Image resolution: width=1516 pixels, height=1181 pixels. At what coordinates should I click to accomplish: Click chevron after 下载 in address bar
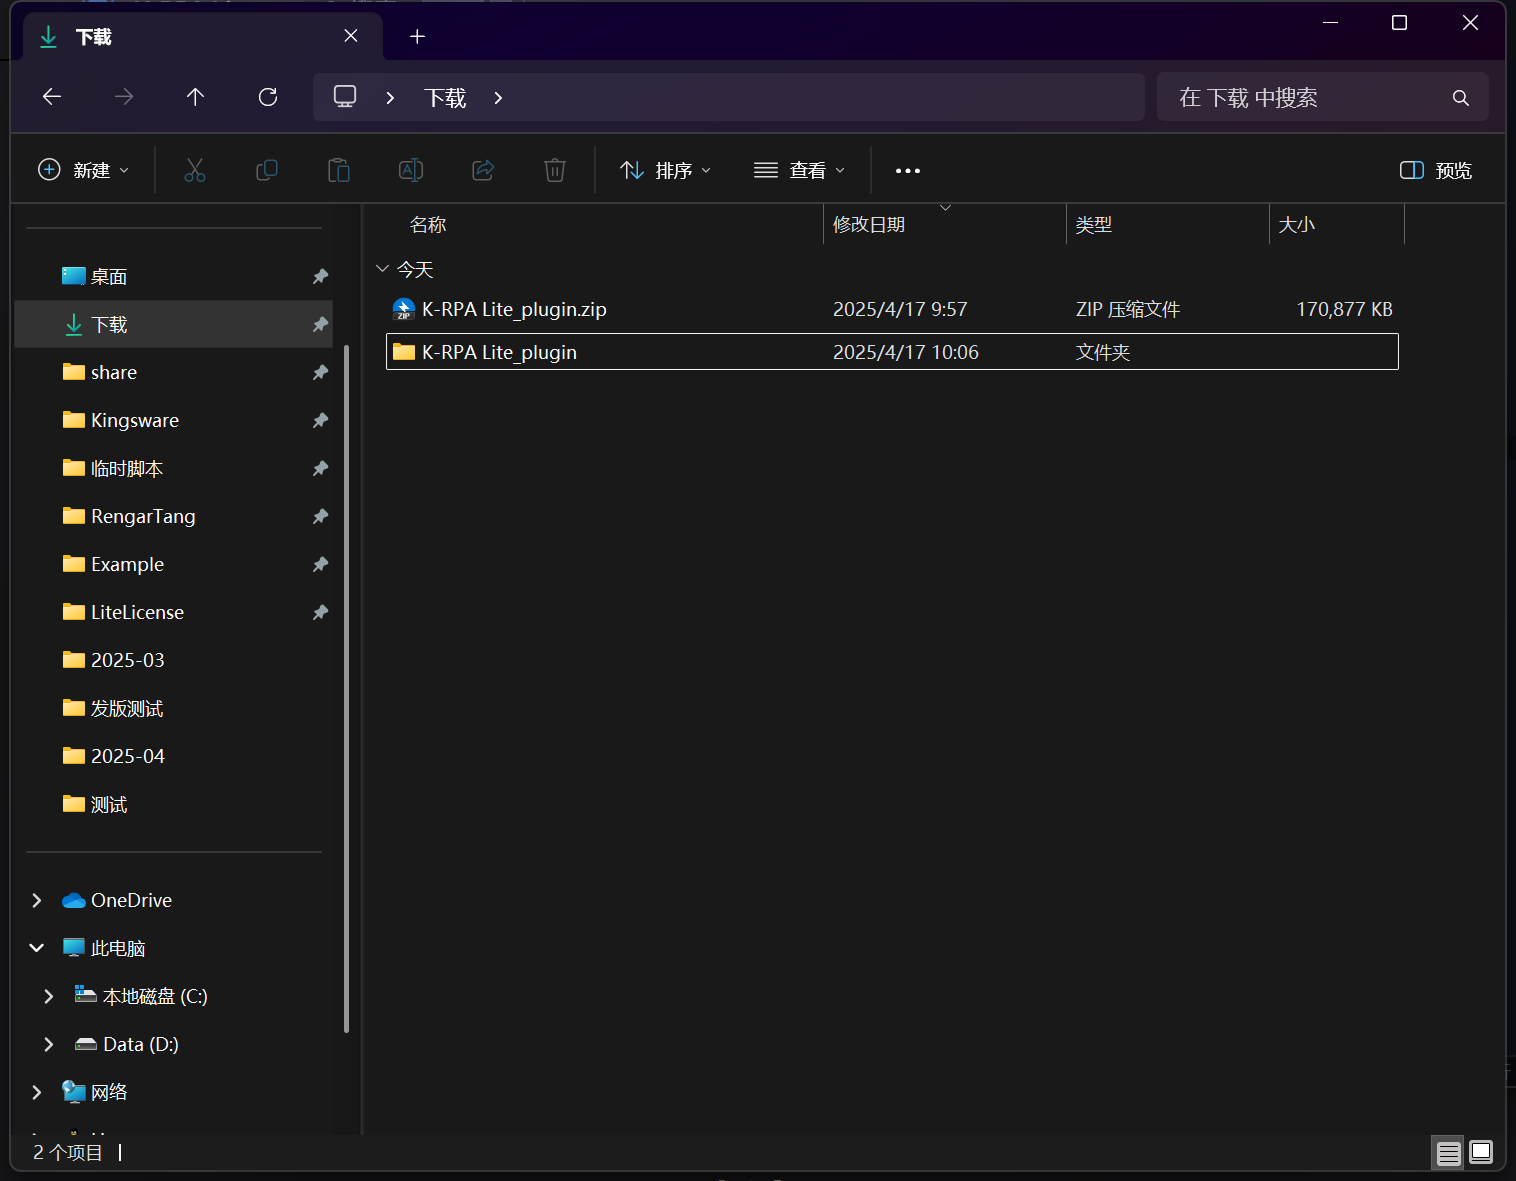pos(498,98)
